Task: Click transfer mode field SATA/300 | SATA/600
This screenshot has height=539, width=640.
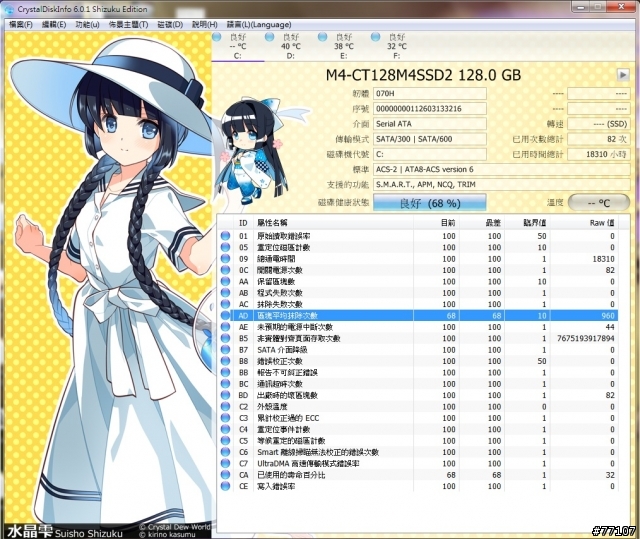Action: [430, 139]
